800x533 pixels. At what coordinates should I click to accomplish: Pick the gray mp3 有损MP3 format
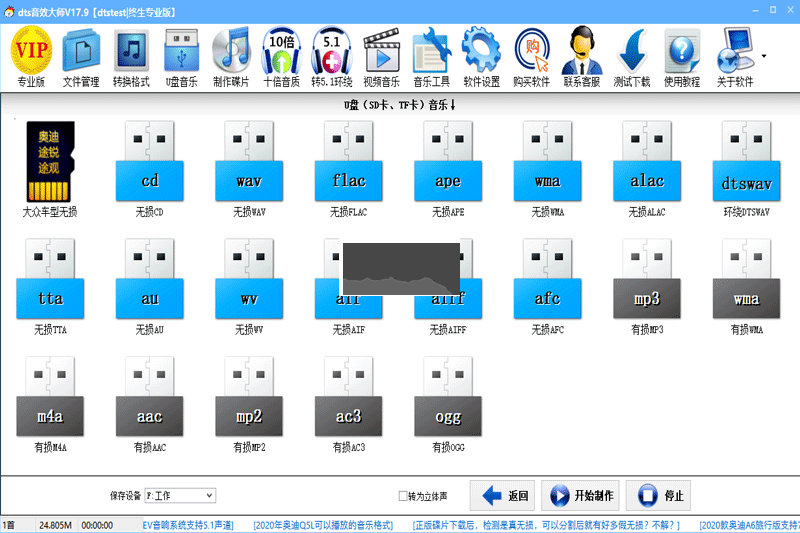tap(646, 287)
